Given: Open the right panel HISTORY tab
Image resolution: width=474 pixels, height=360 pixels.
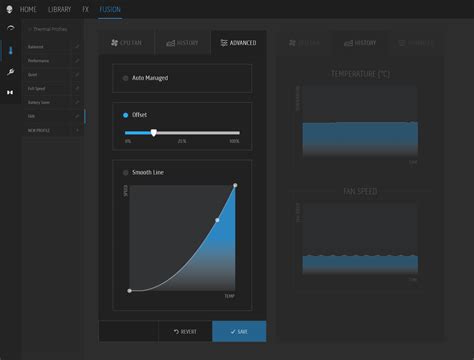Looking at the screenshot, I should (x=360, y=43).
